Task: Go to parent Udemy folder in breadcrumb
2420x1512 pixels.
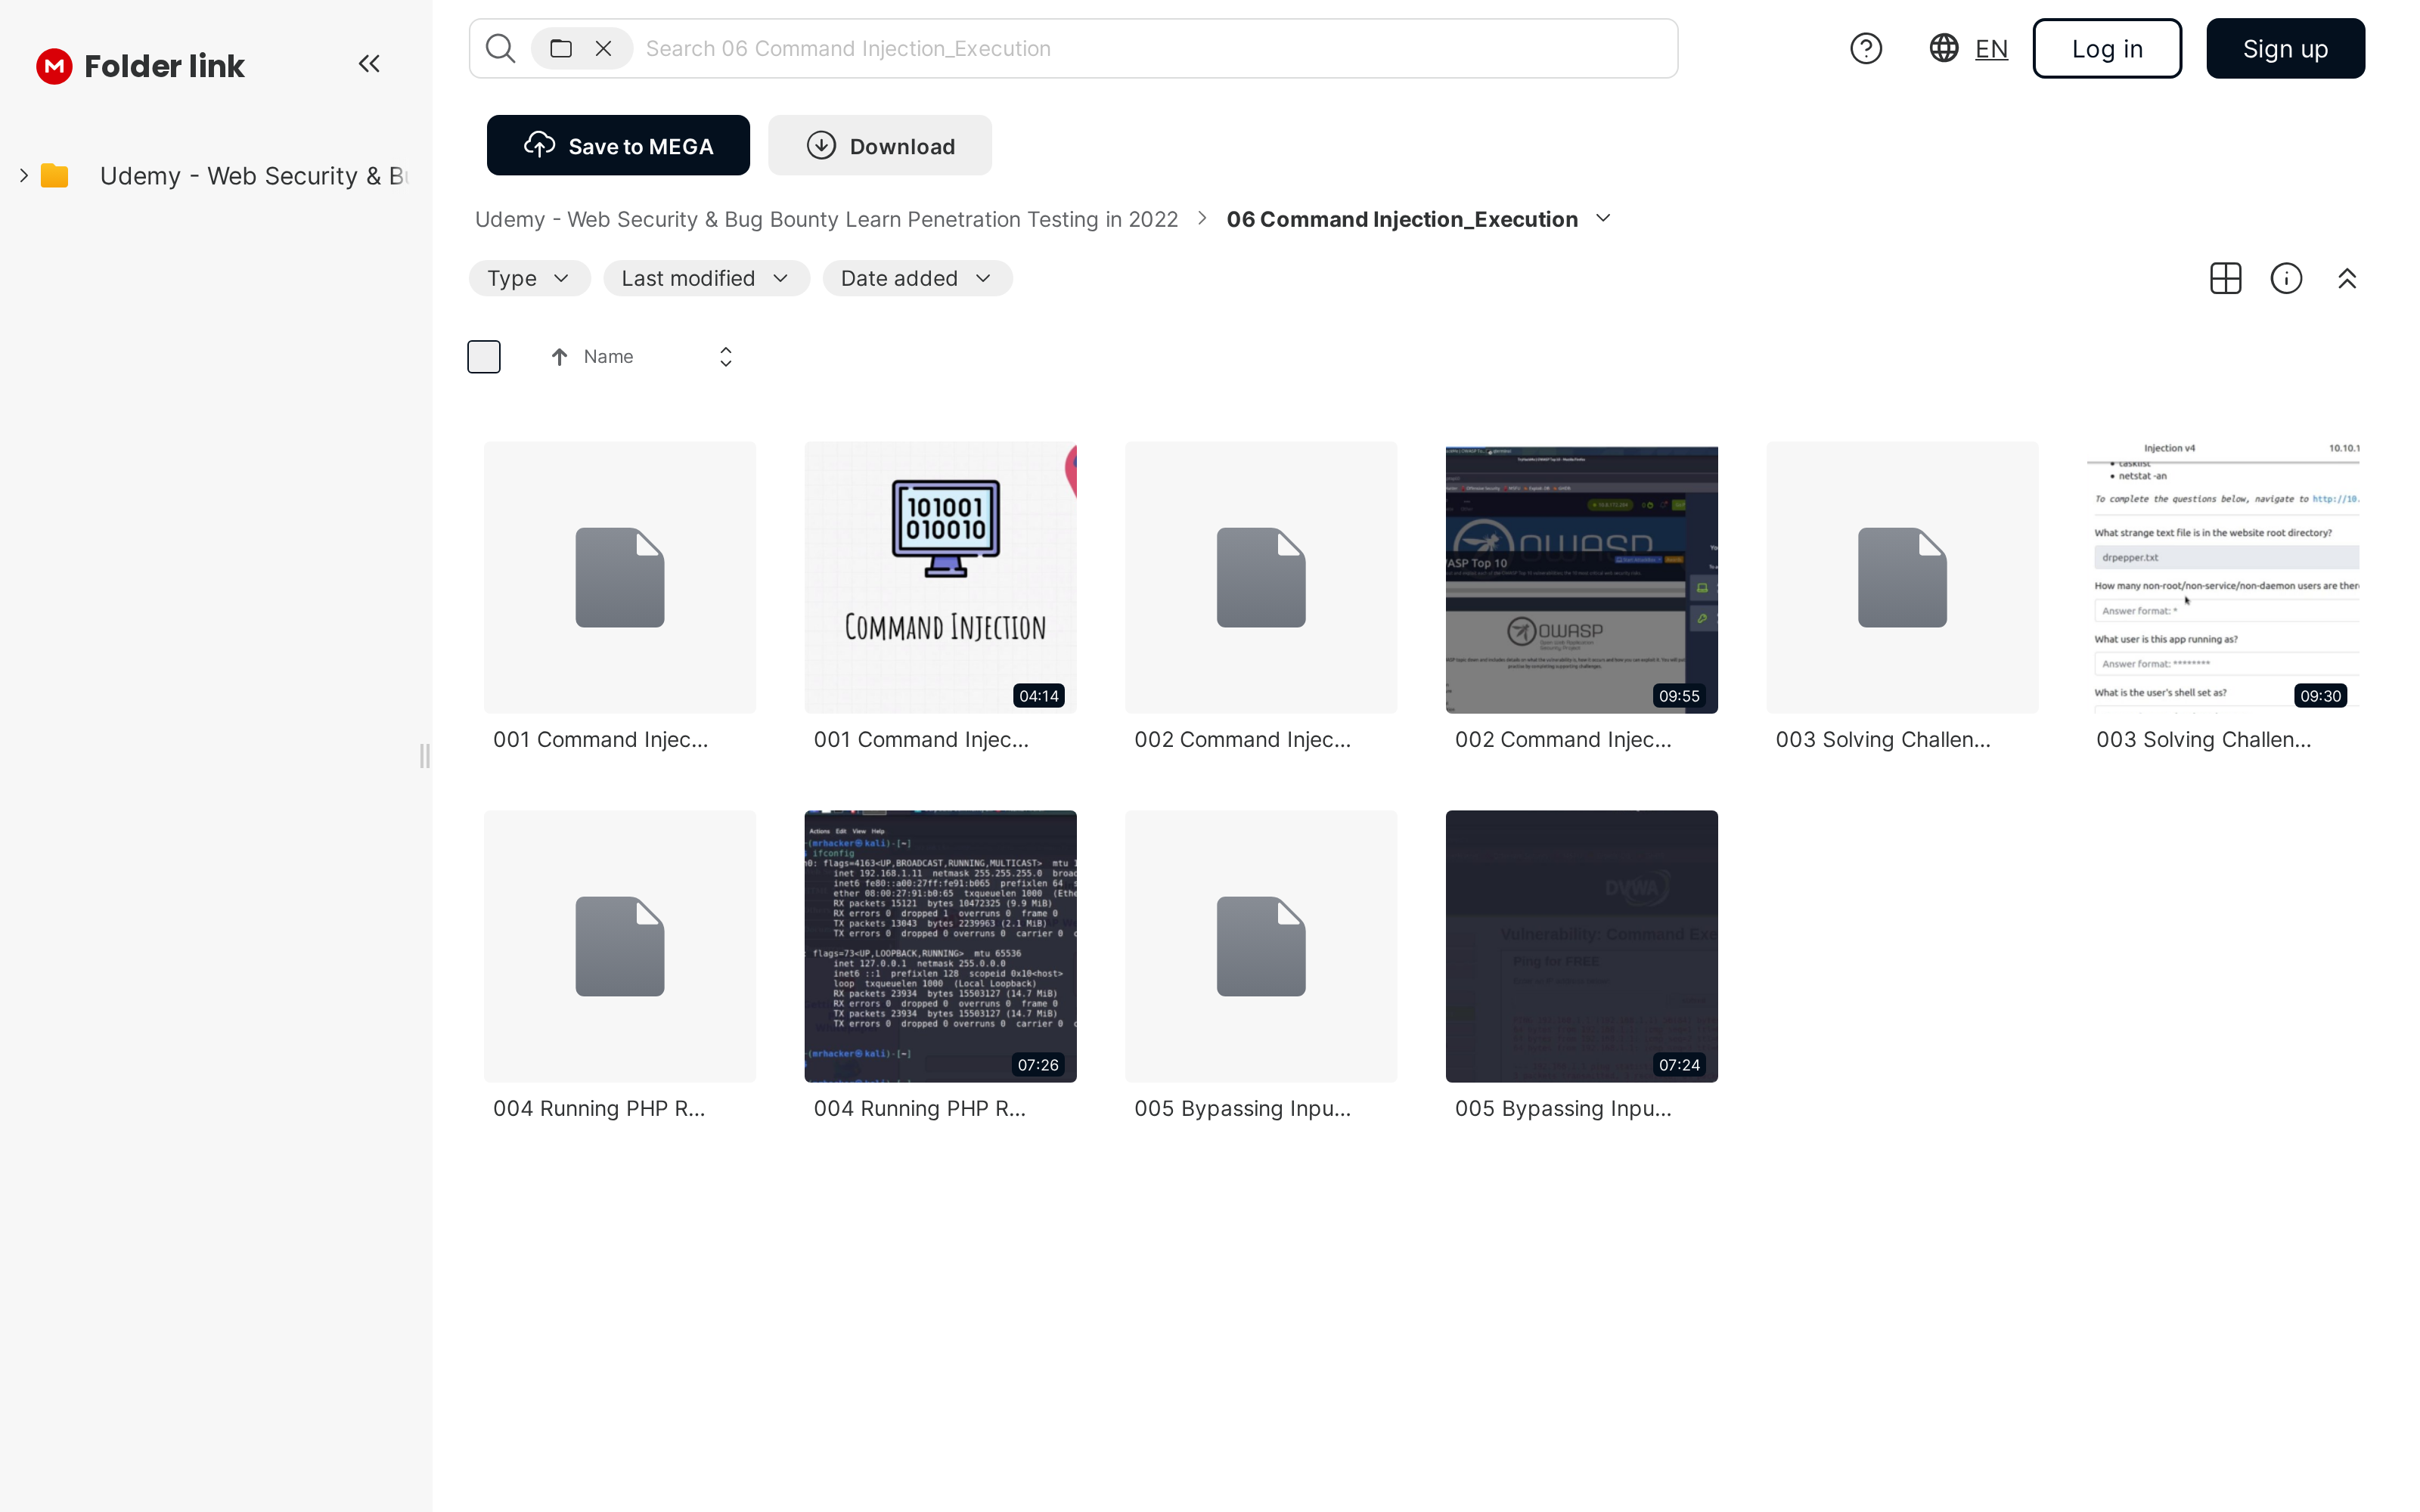Action: click(x=826, y=219)
